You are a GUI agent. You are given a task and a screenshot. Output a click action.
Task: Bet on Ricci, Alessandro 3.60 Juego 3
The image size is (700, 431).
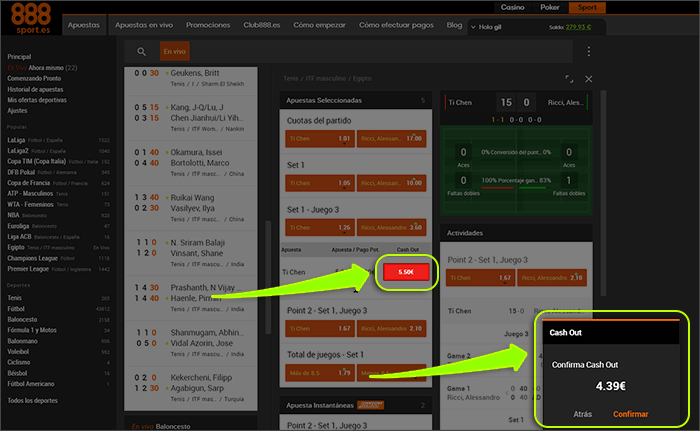[392, 227]
